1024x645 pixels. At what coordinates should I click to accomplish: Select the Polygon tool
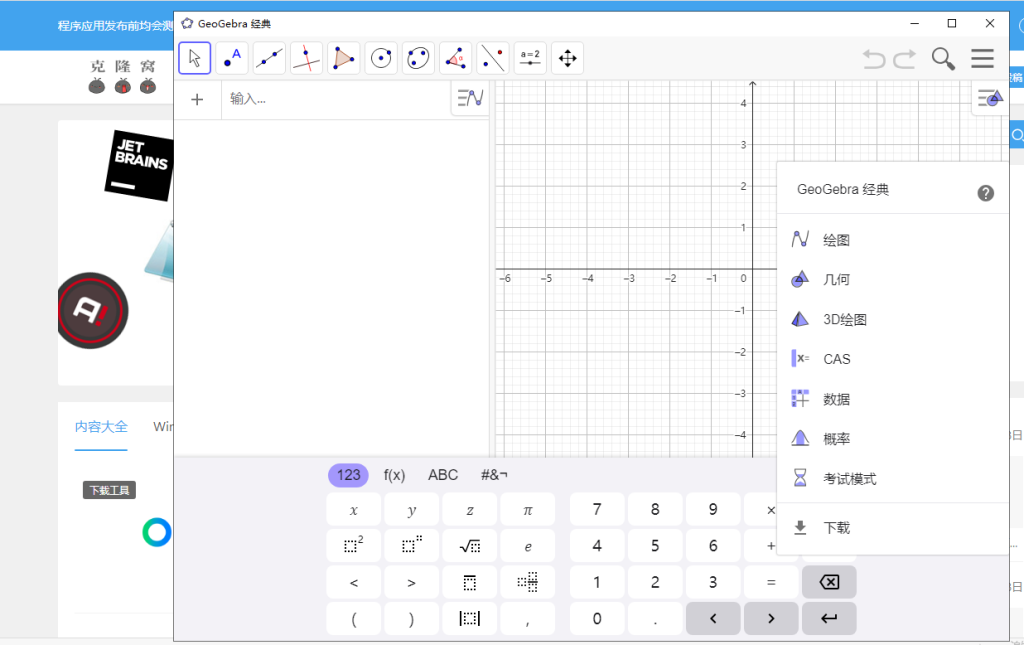344,58
